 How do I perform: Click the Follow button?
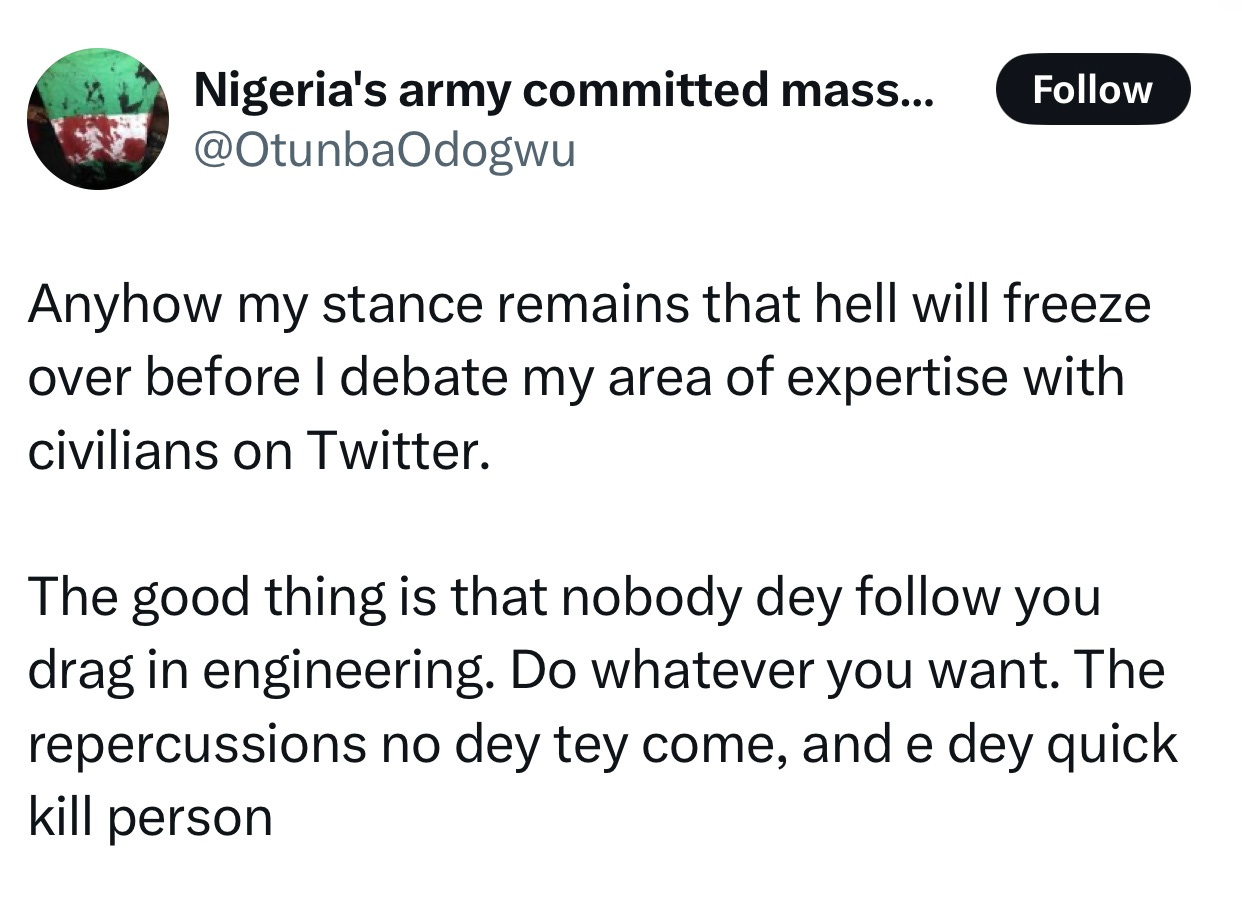1093,90
